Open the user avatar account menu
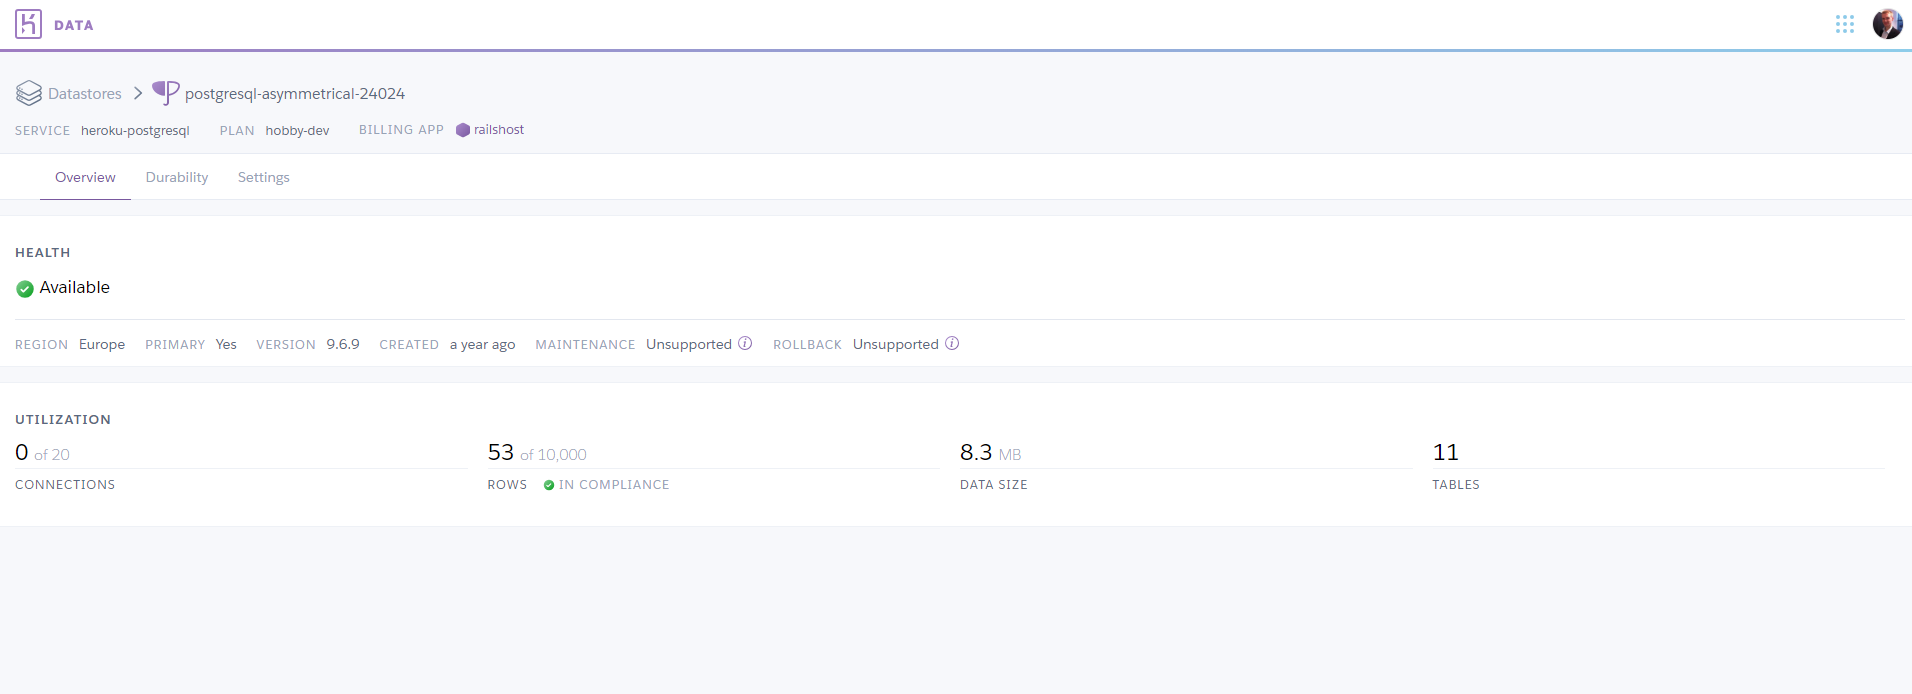Image resolution: width=1912 pixels, height=694 pixels. 1887,24
